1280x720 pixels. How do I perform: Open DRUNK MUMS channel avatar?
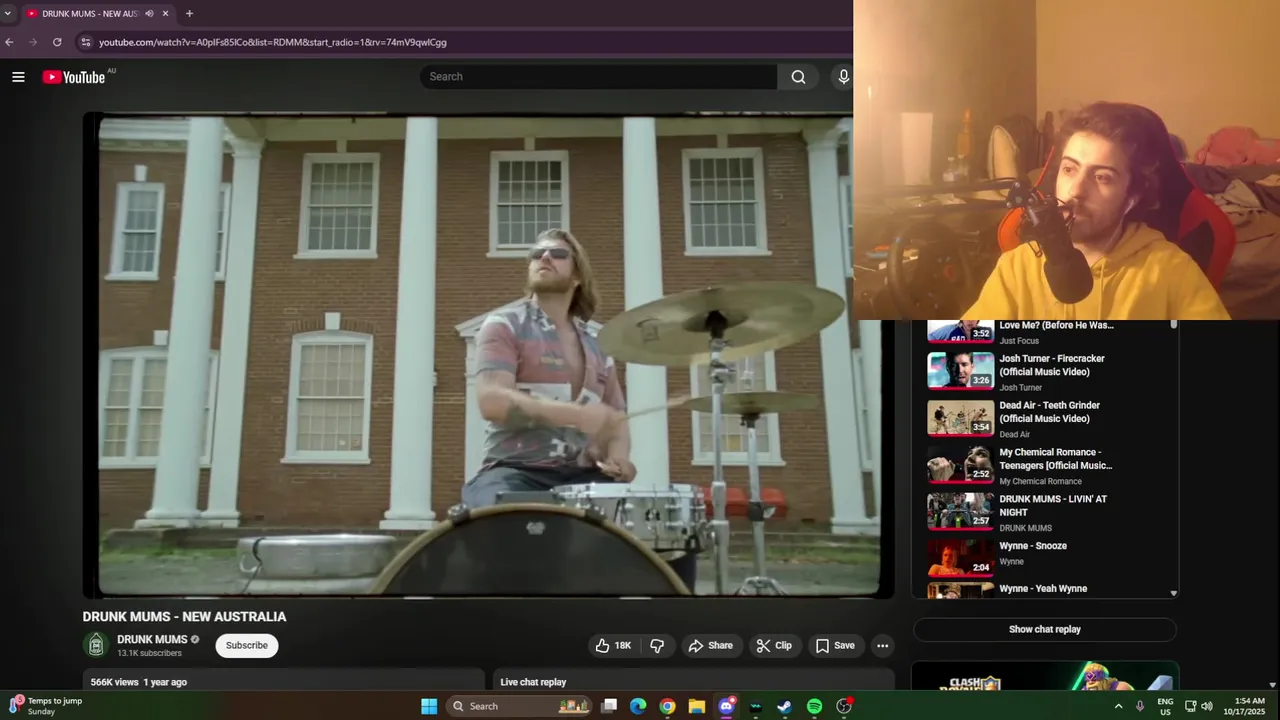(96, 646)
